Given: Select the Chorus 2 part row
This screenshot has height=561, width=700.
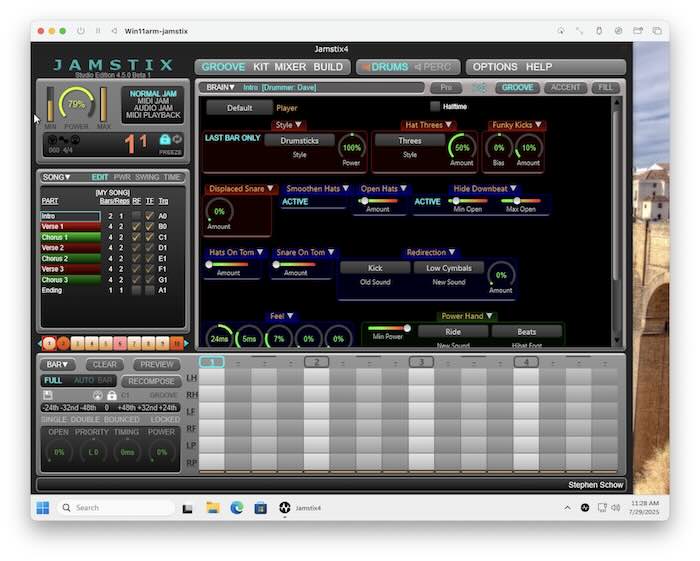Looking at the screenshot, I should click(71, 258).
